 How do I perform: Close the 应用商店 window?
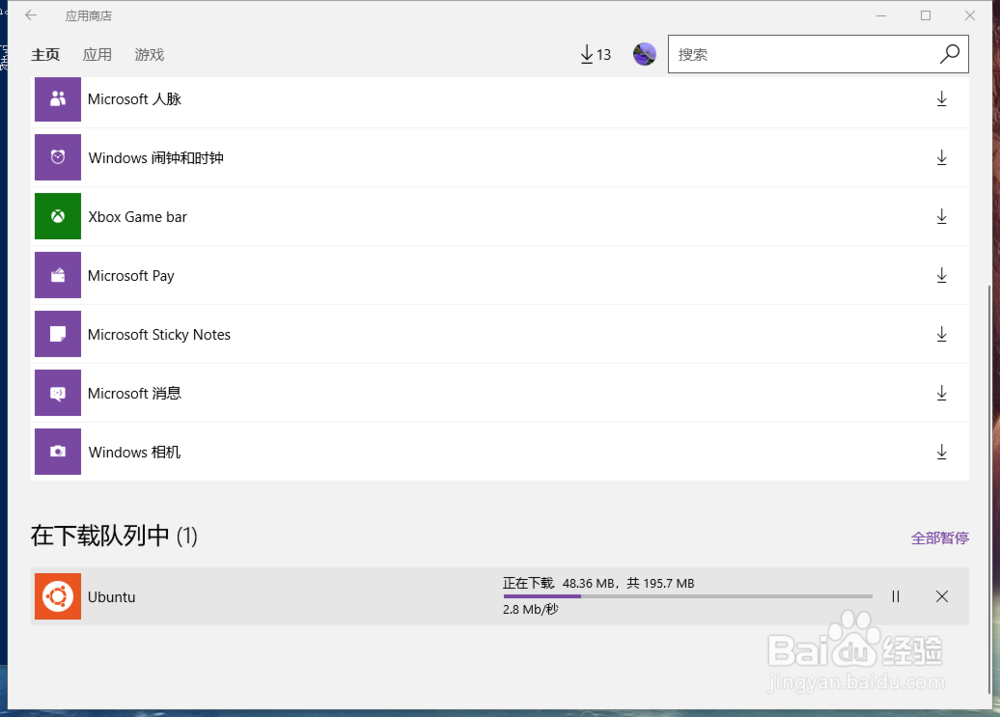(x=970, y=15)
